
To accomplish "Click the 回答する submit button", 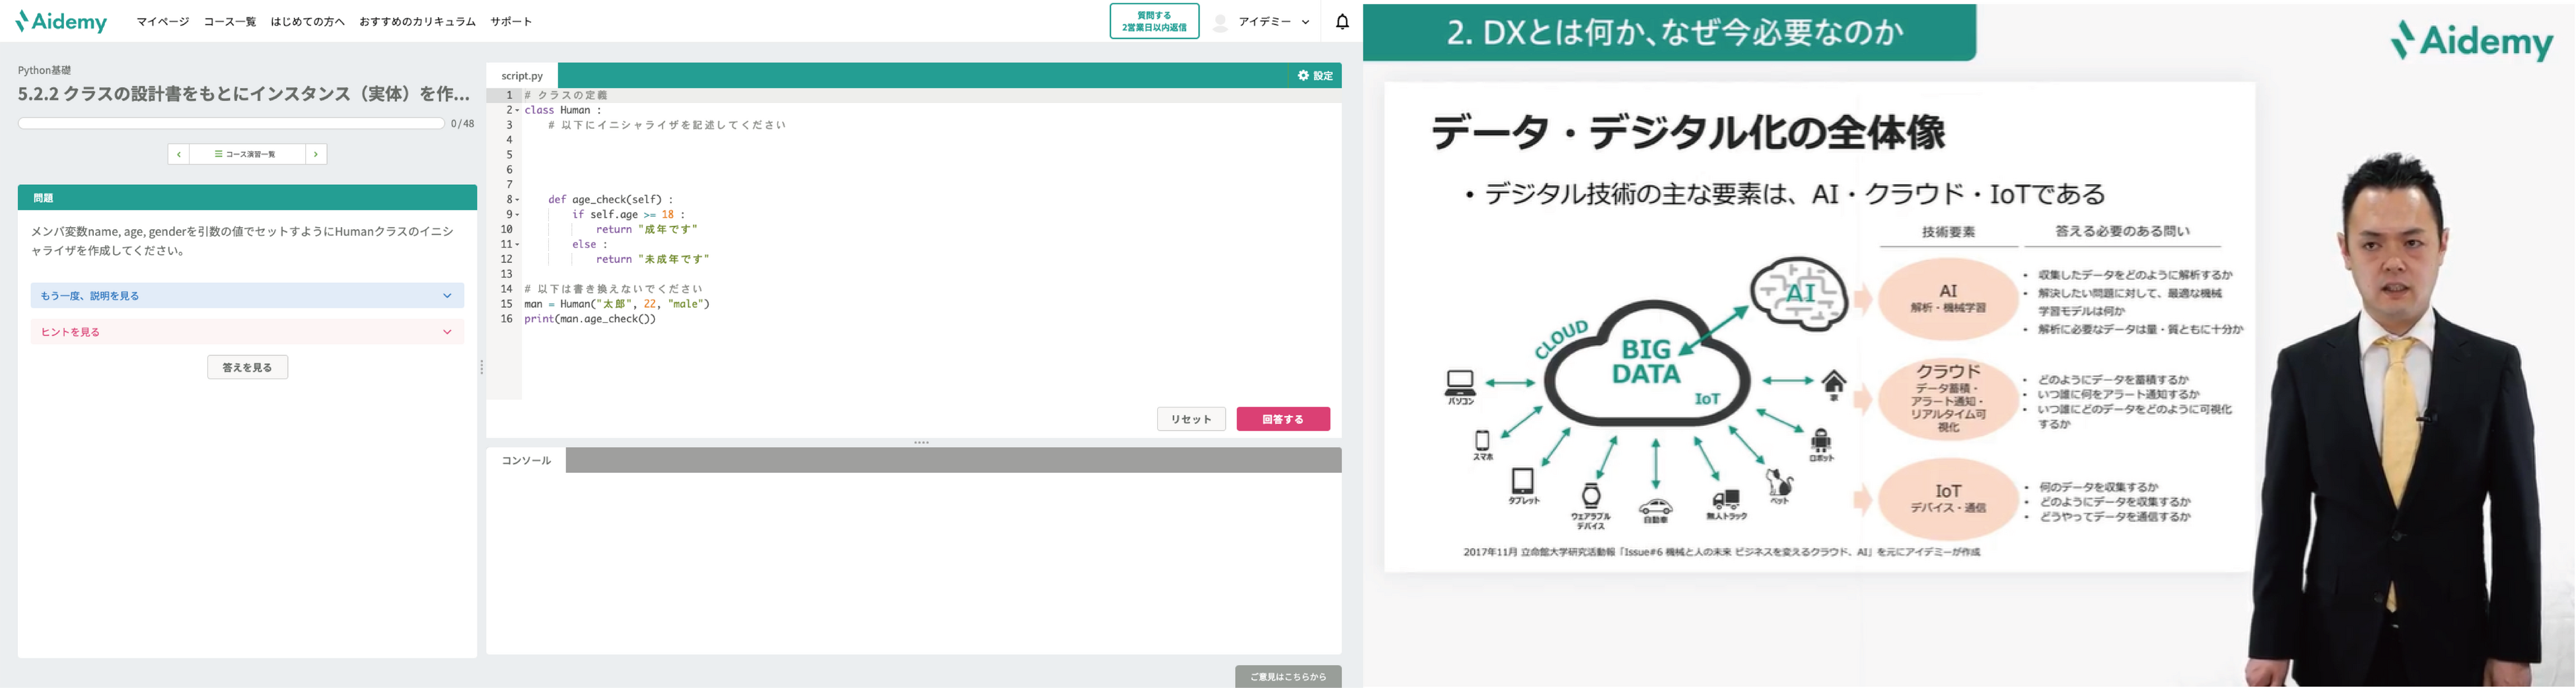I will pos(1283,419).
